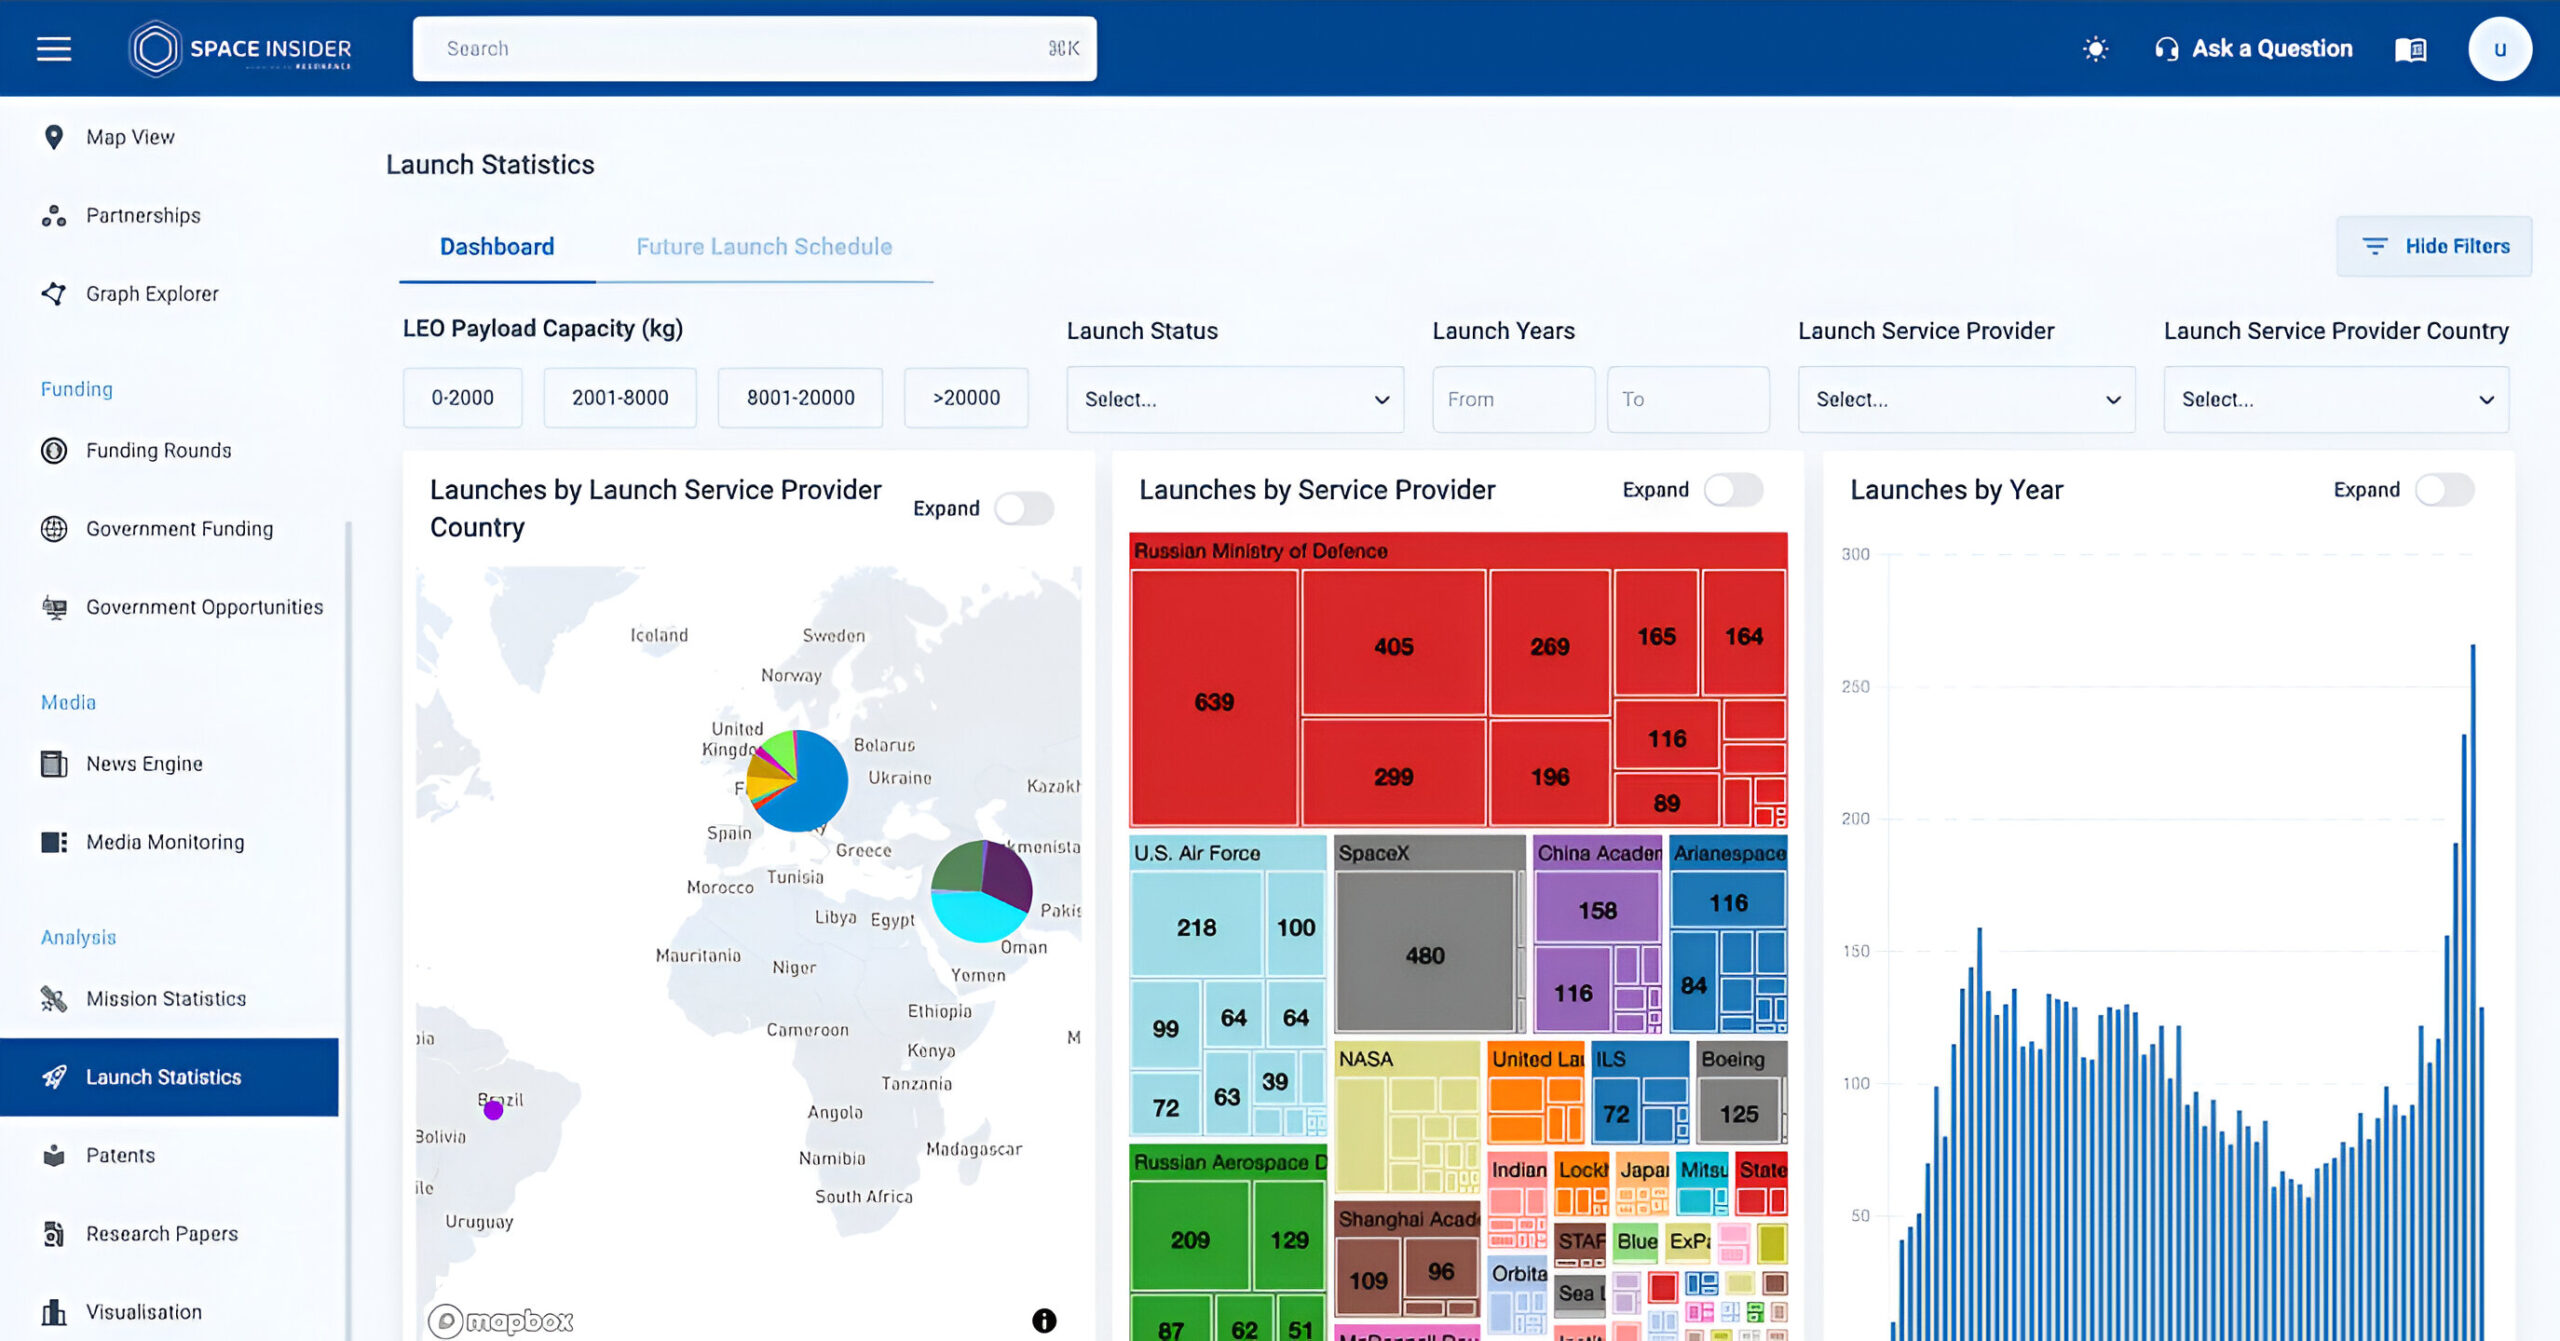
Task: Click the red 639 treemap block
Action: click(x=1214, y=698)
